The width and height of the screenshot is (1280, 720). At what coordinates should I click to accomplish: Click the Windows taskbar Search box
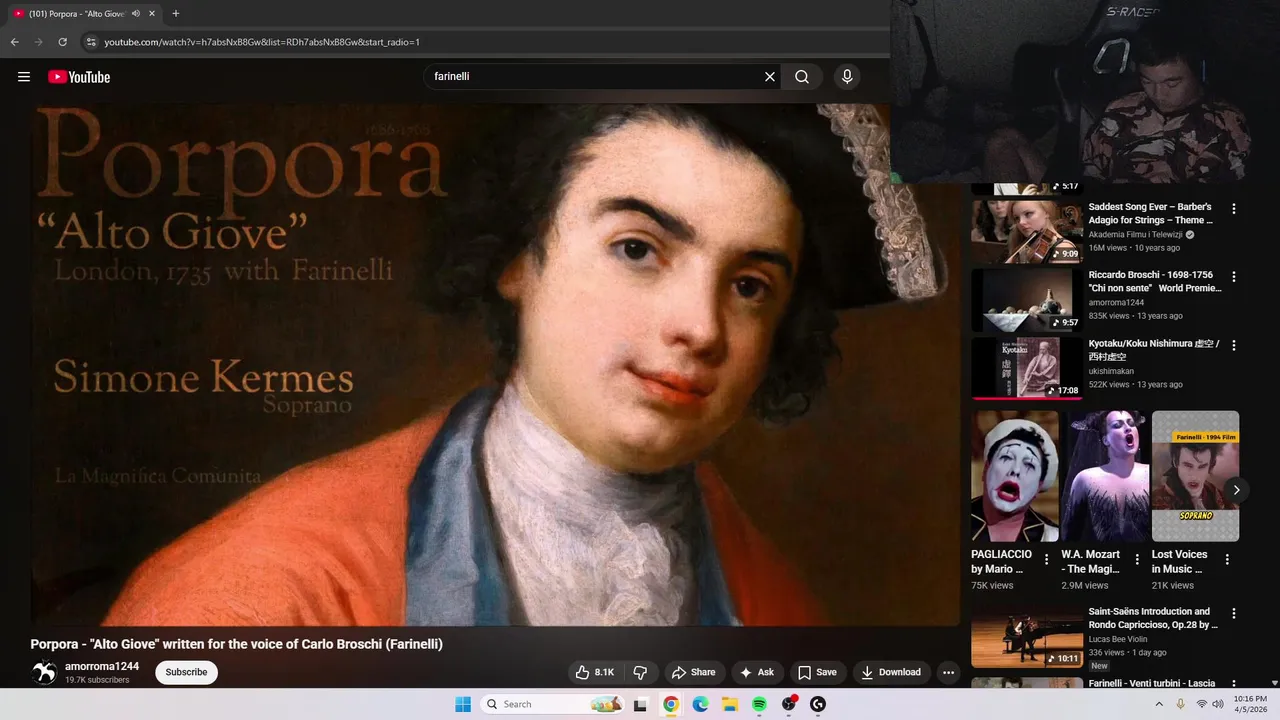(x=551, y=704)
